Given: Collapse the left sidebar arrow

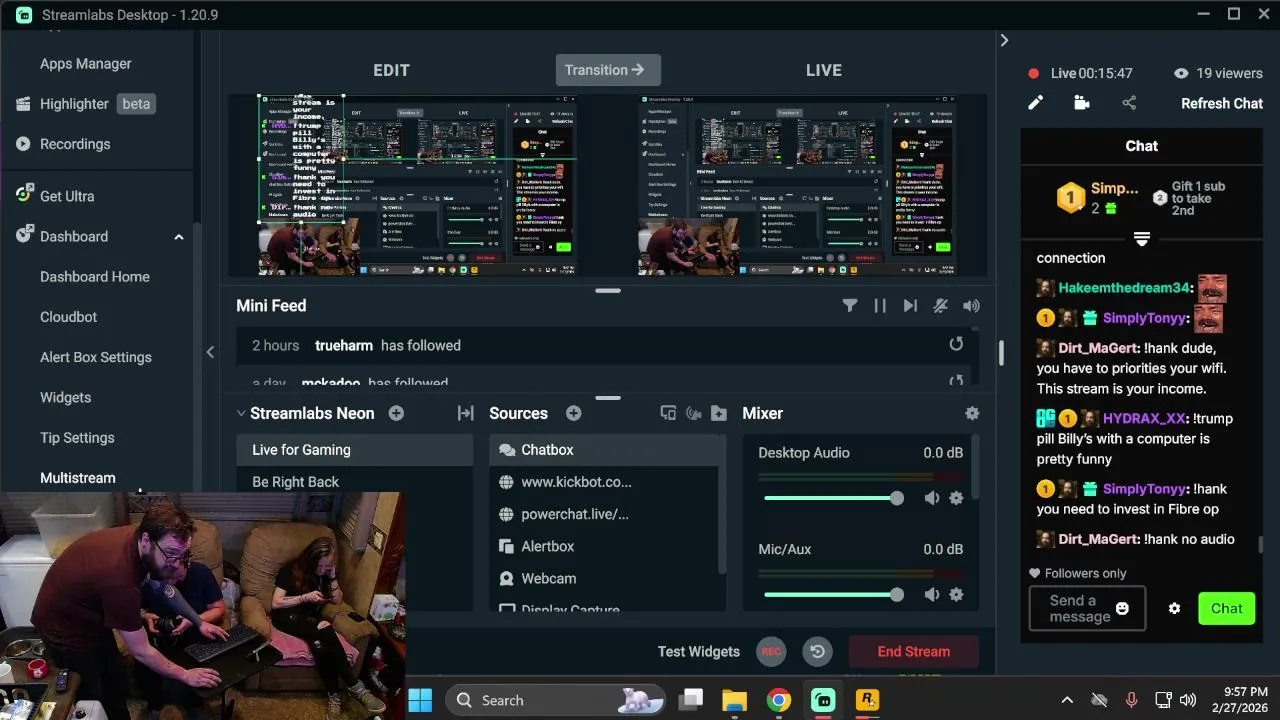Looking at the screenshot, I should tap(210, 352).
